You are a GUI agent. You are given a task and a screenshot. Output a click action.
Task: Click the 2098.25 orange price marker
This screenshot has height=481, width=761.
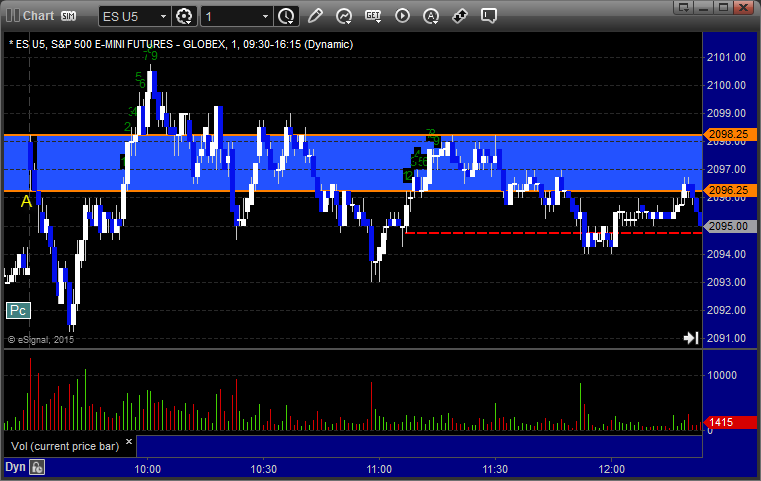pos(730,134)
